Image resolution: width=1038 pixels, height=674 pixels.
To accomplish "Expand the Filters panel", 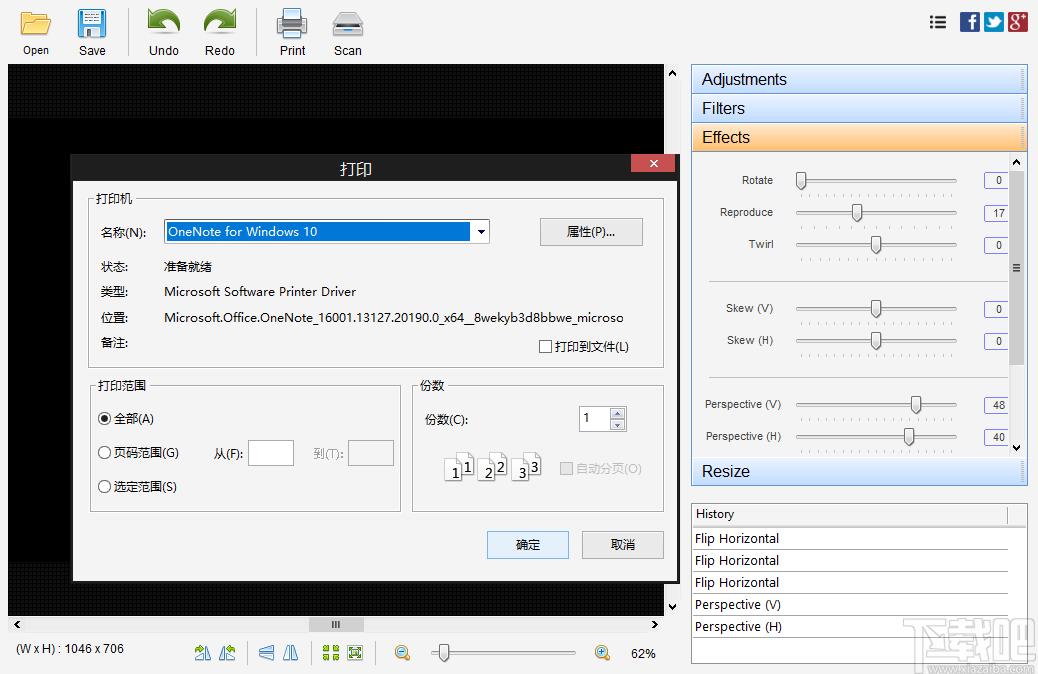I will (859, 109).
